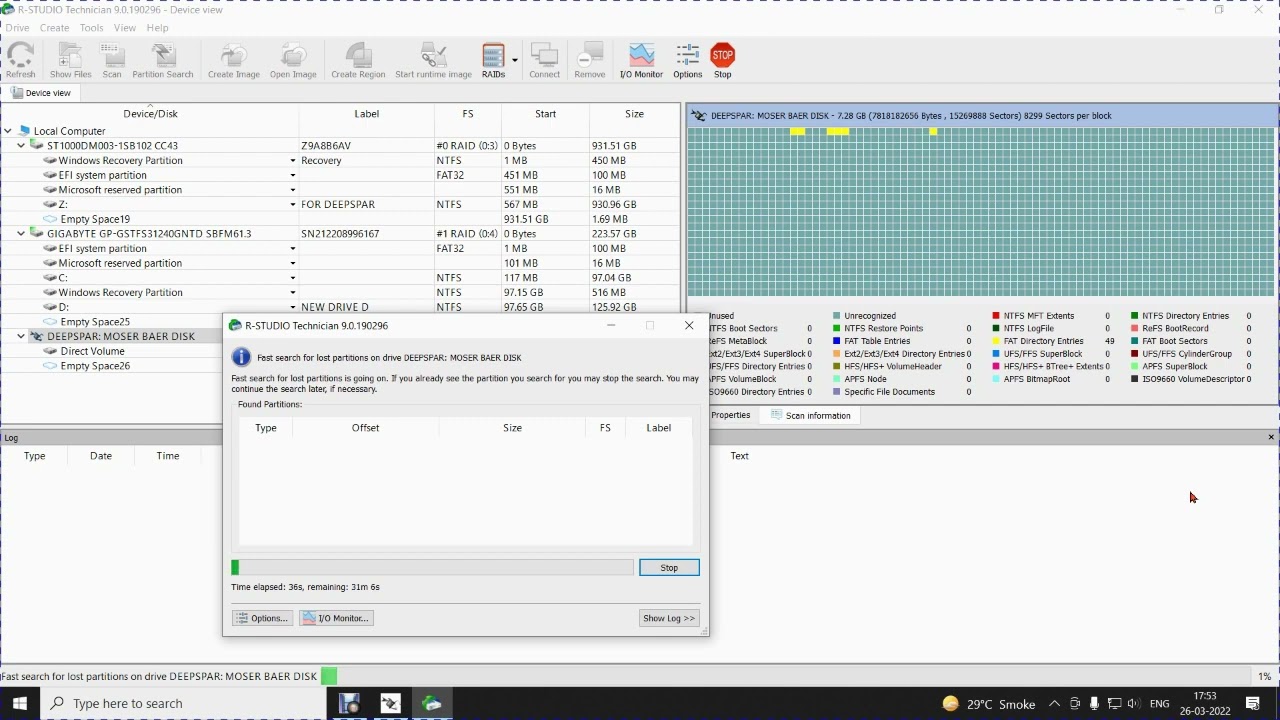Screen dimensions: 1280x720
Task: Click the Label column header in device list
Action: (x=366, y=114)
